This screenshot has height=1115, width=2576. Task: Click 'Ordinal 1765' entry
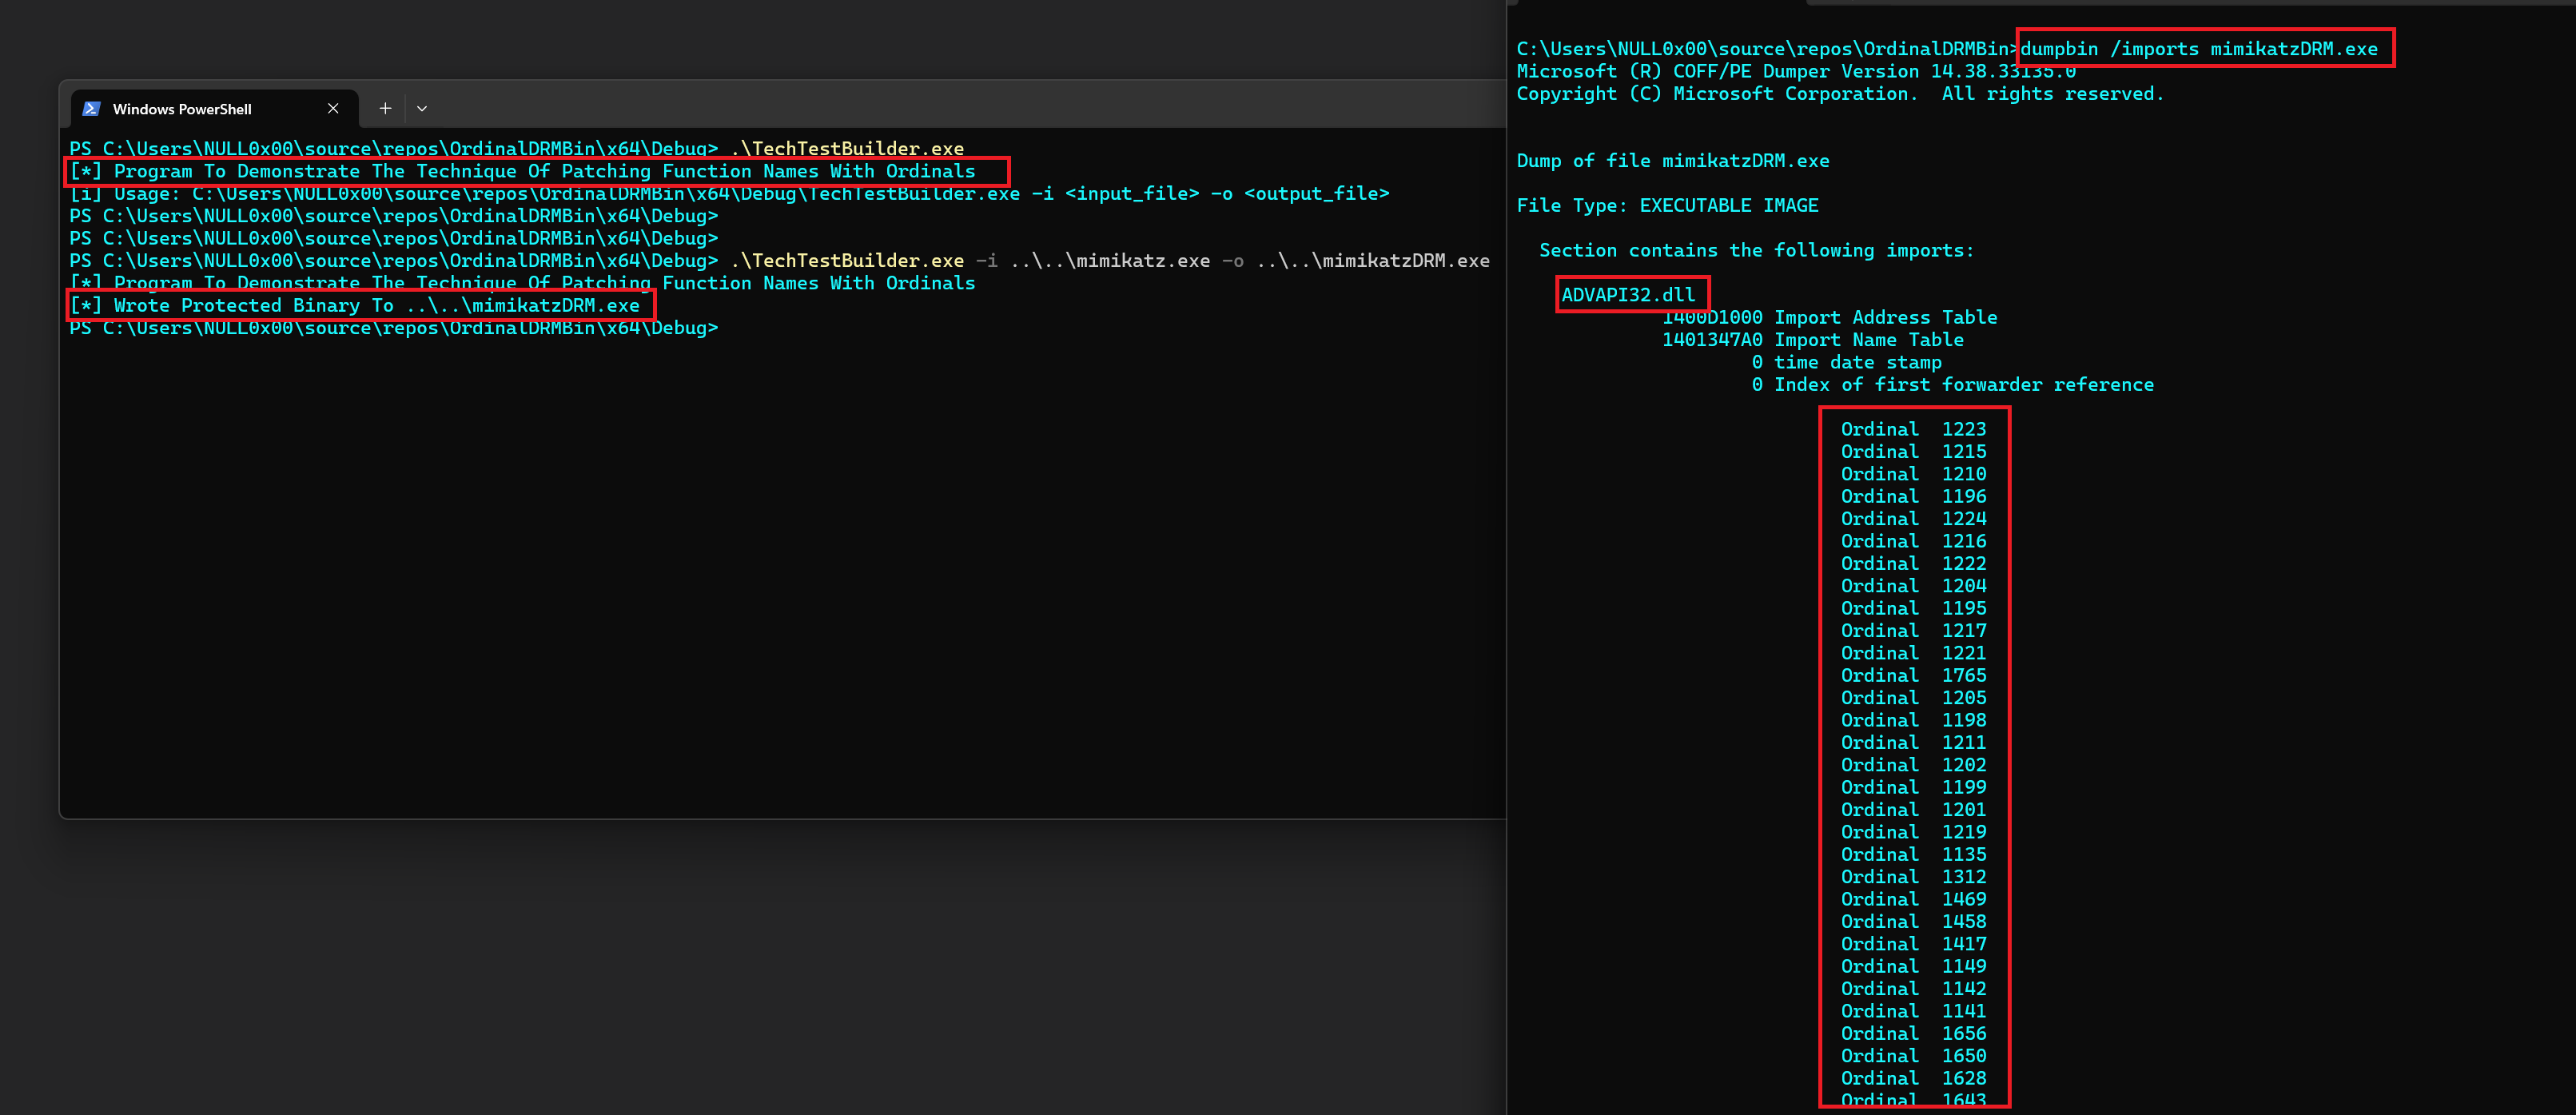click(x=1914, y=675)
